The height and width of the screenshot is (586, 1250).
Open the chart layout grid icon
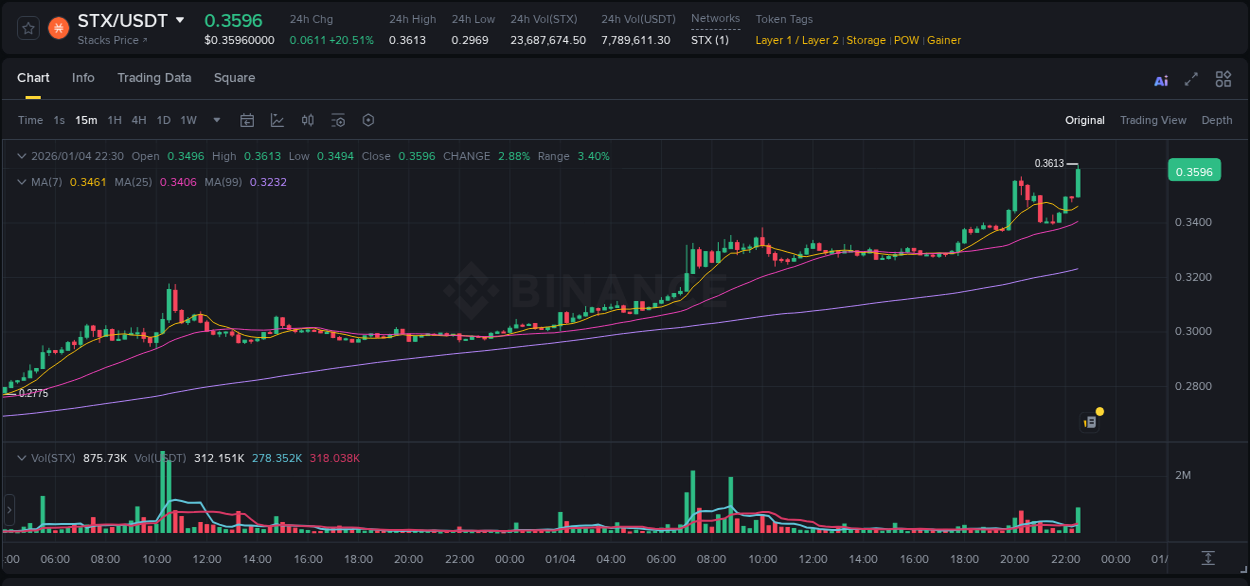pyautogui.click(x=1223, y=79)
